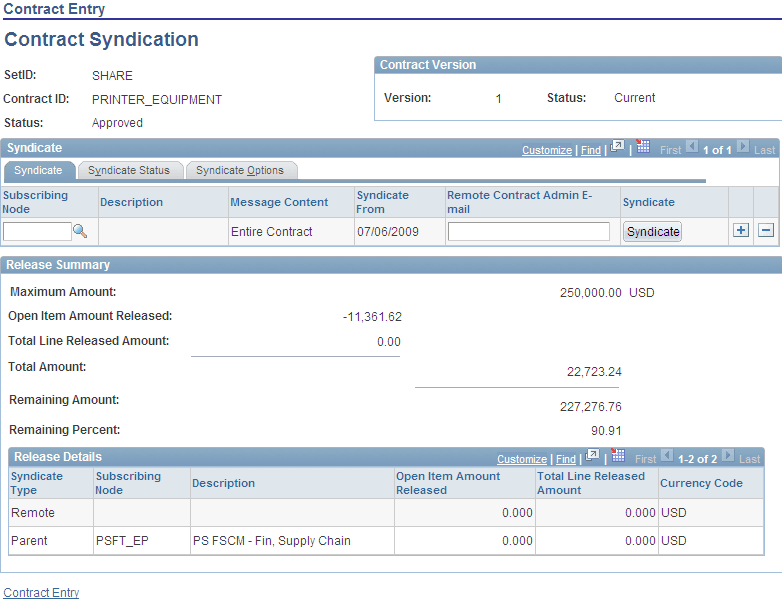Select Contract ID value PRINTER_EQUIPMENT
Image resolution: width=782 pixels, height=604 pixels.
[157, 100]
